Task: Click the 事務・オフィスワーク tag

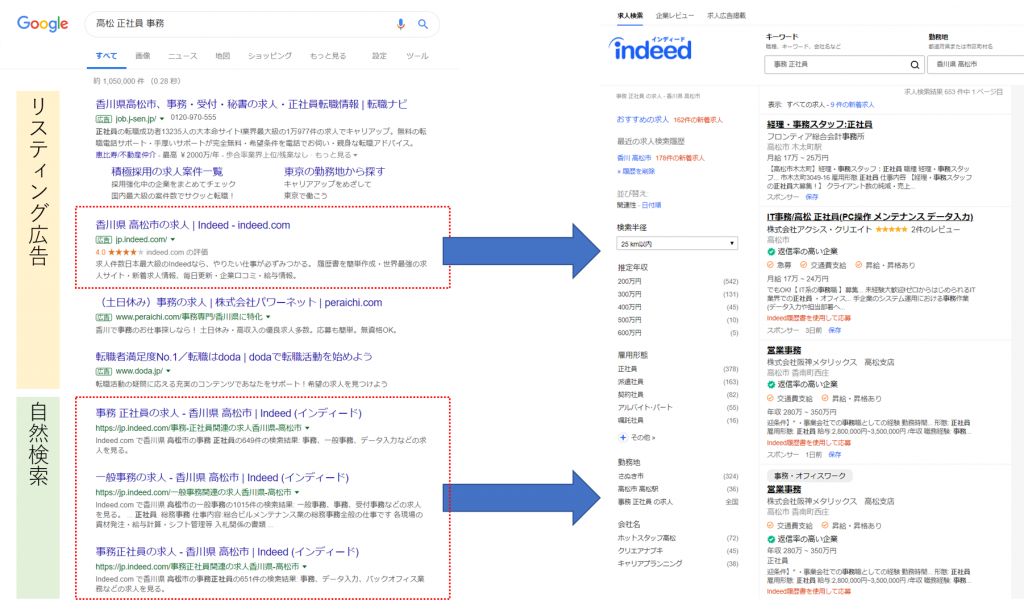Action: point(810,476)
